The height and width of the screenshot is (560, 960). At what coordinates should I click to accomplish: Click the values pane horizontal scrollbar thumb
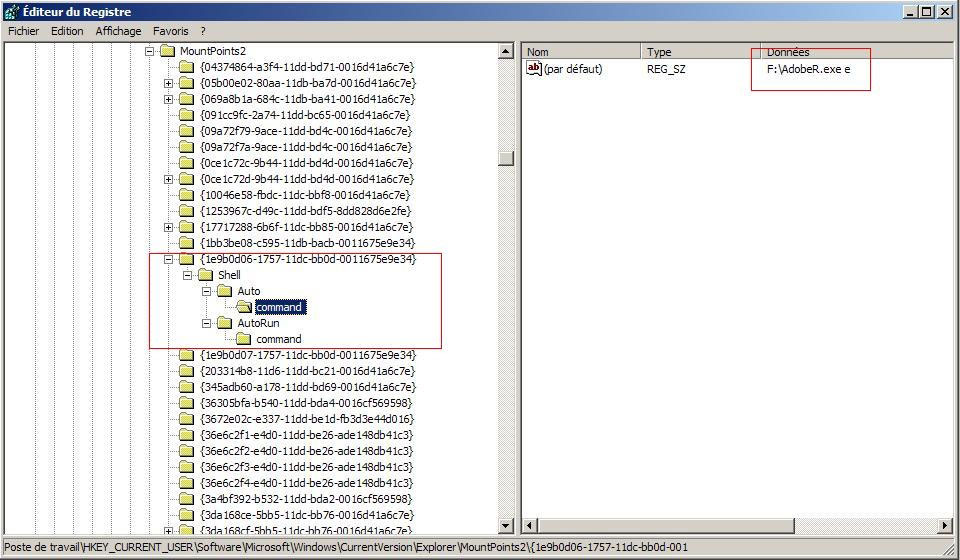point(666,525)
